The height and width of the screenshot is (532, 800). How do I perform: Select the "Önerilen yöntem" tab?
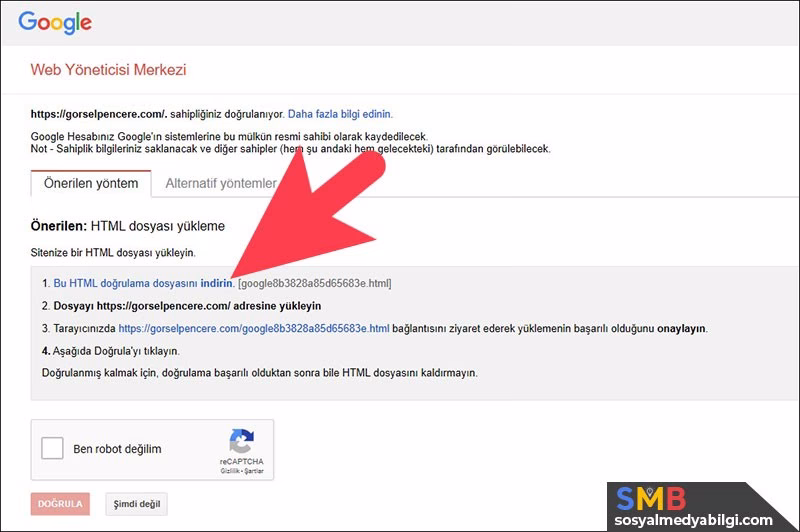(91, 184)
